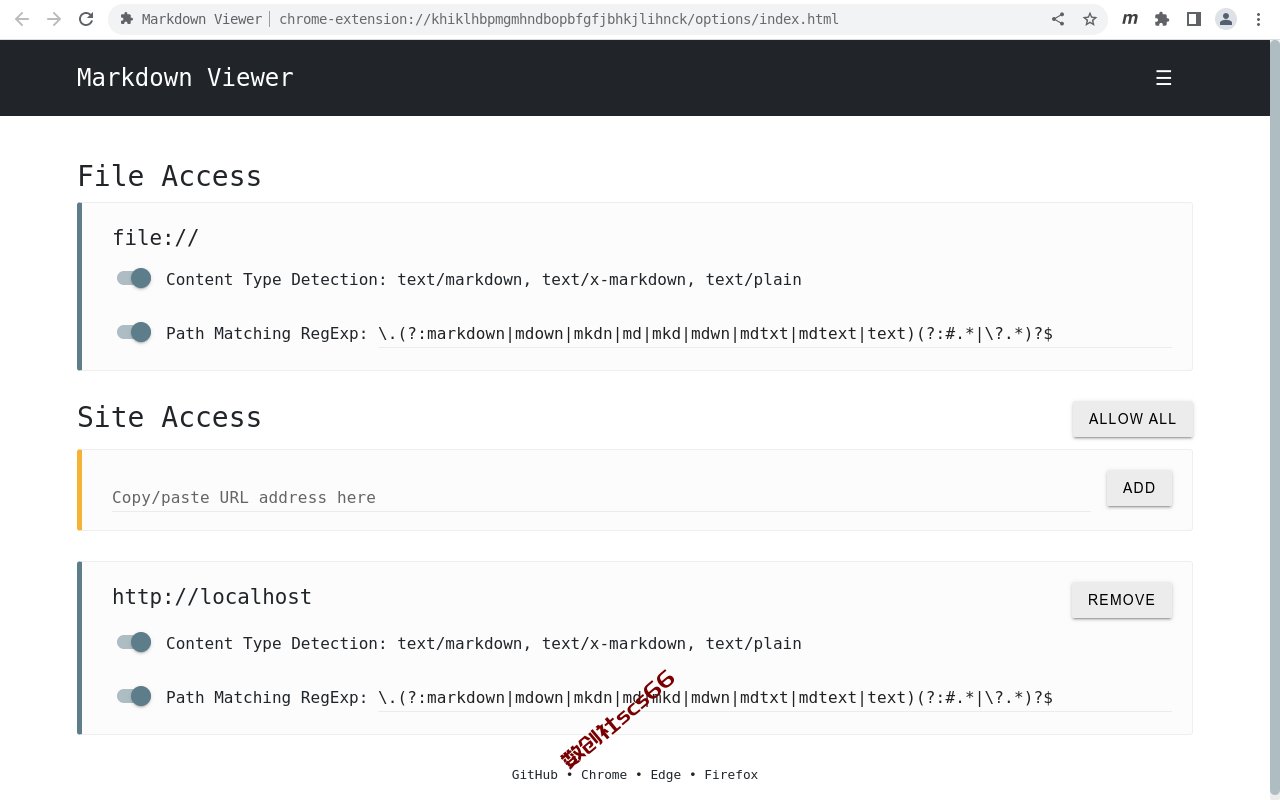The width and height of the screenshot is (1280, 800).
Task: Open the Firefox footer link
Action: coord(731,775)
